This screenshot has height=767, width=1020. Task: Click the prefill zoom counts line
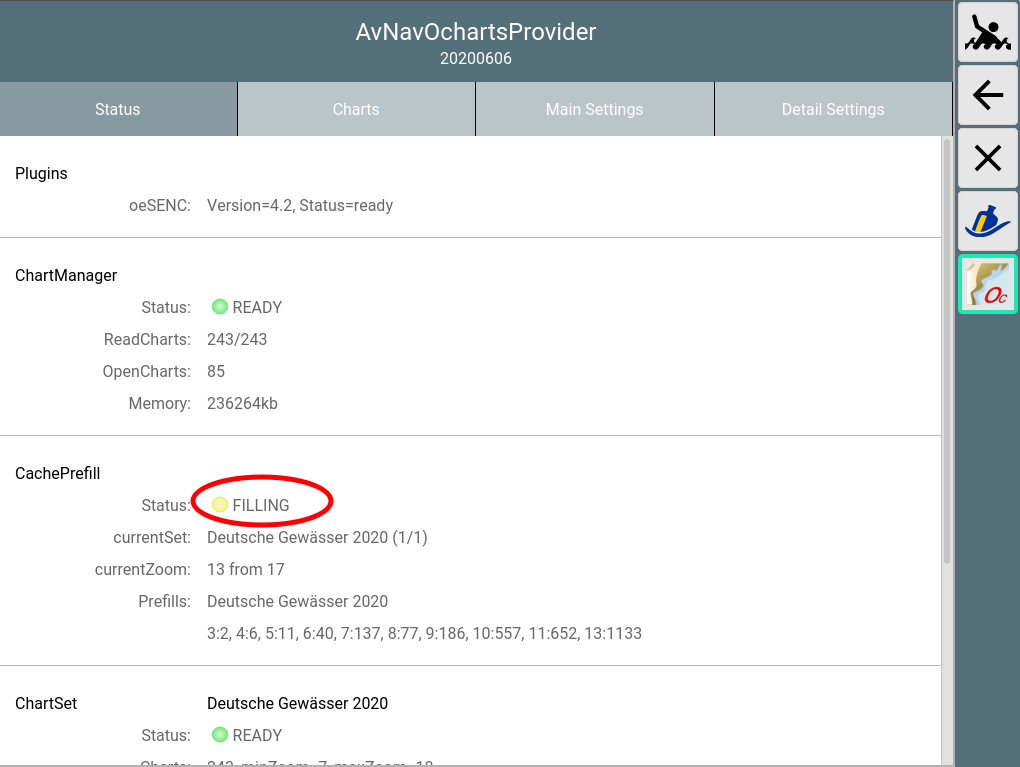click(x=424, y=633)
